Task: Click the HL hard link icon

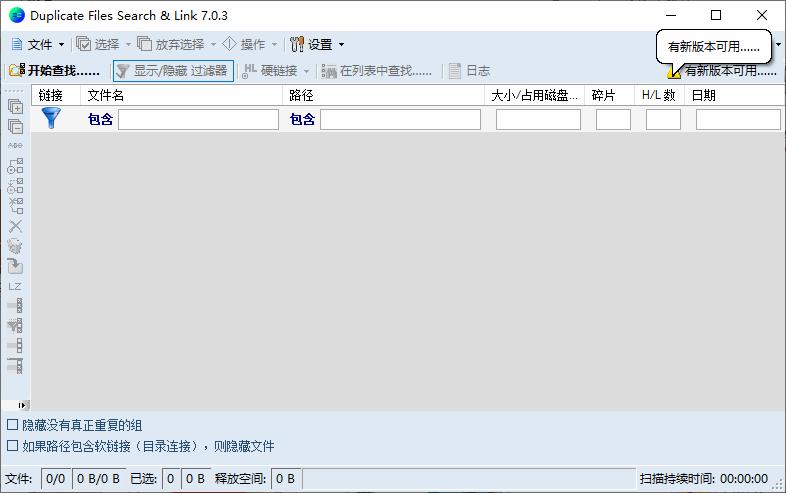Action: [249, 71]
